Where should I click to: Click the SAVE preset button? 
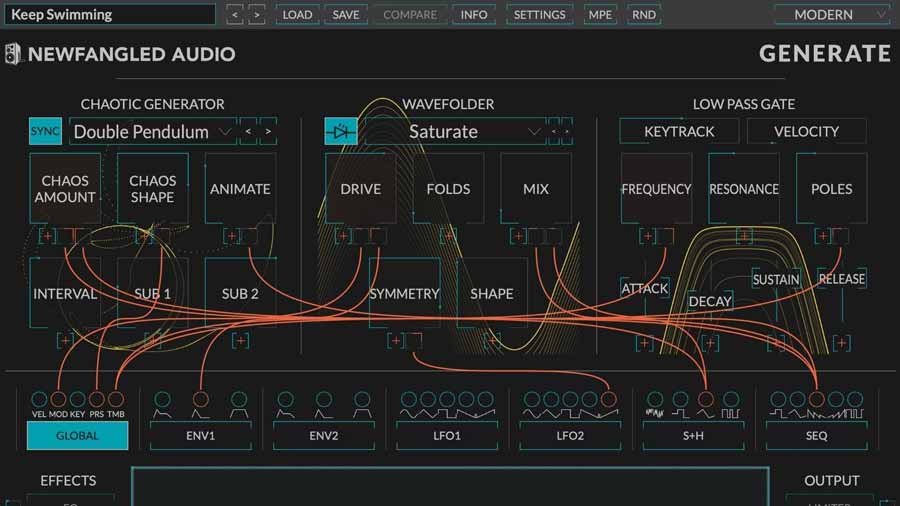346,14
